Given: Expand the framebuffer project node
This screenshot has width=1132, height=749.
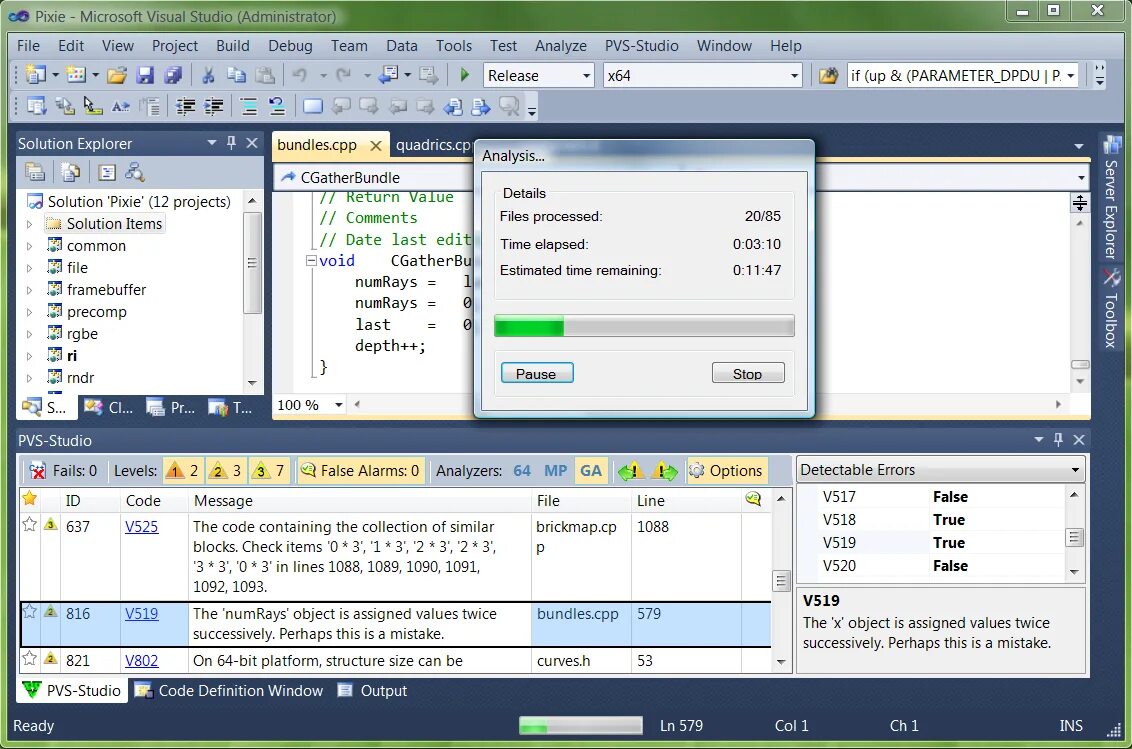Looking at the screenshot, I should 29,290.
